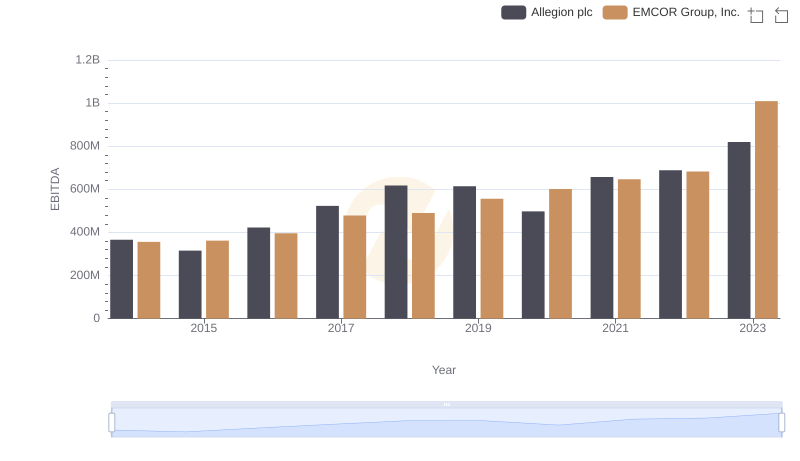This screenshot has width=800, height=461.
Task: Click the EMCOR Group bar for 2019
Action: (x=492, y=259)
